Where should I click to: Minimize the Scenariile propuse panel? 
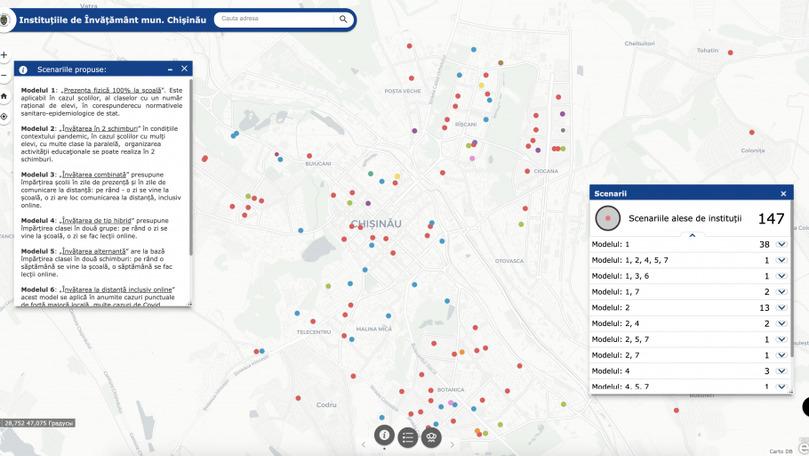coord(170,70)
